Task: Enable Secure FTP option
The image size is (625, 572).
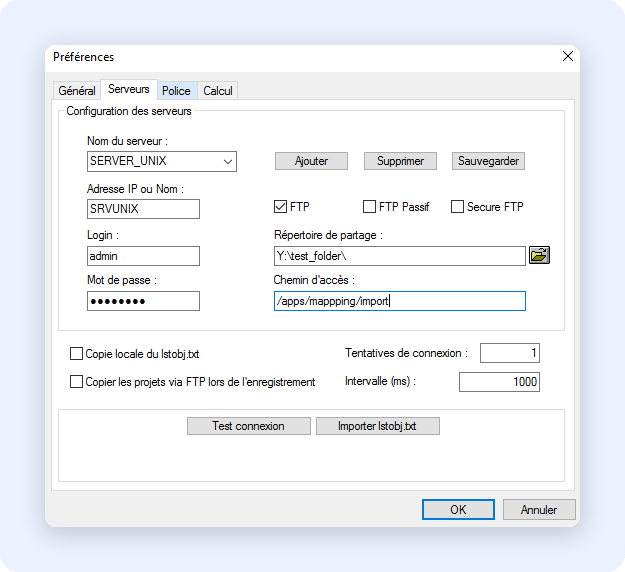Action: tap(457, 206)
